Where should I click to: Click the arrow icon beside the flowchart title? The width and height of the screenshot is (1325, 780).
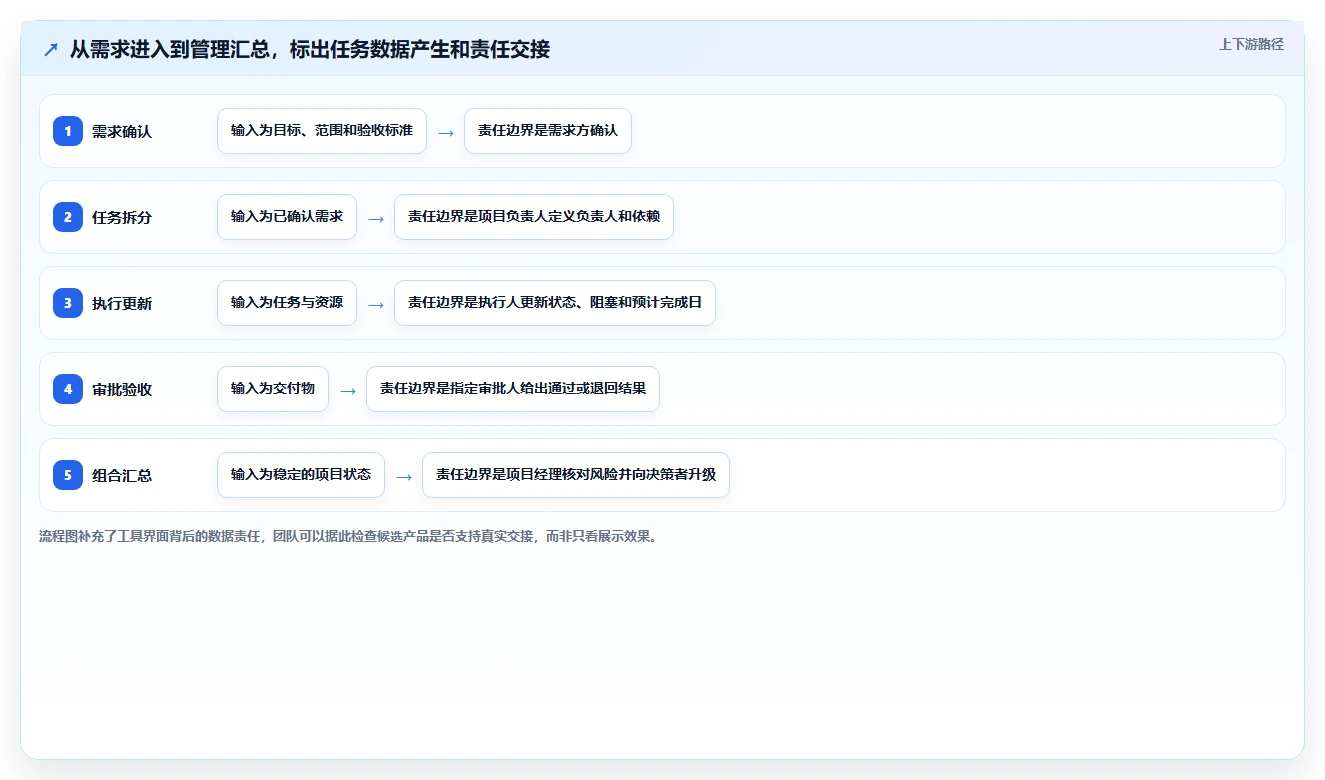click(x=51, y=49)
